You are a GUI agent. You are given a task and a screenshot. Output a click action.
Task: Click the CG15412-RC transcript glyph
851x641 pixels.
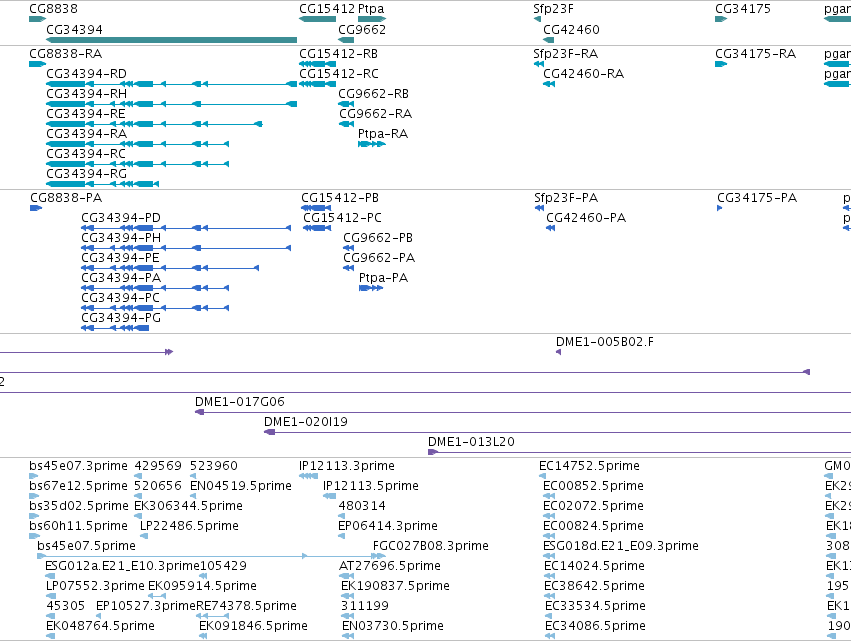tap(317, 84)
